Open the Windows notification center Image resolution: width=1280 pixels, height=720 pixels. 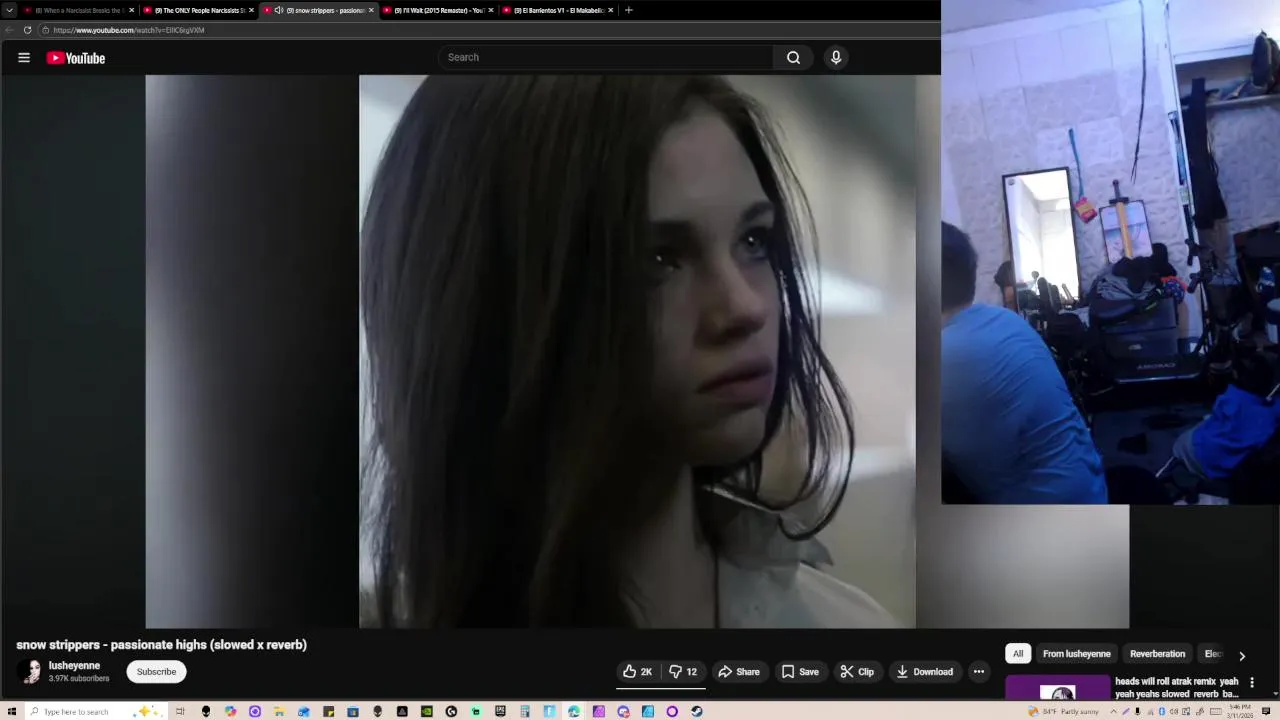click(1265, 712)
